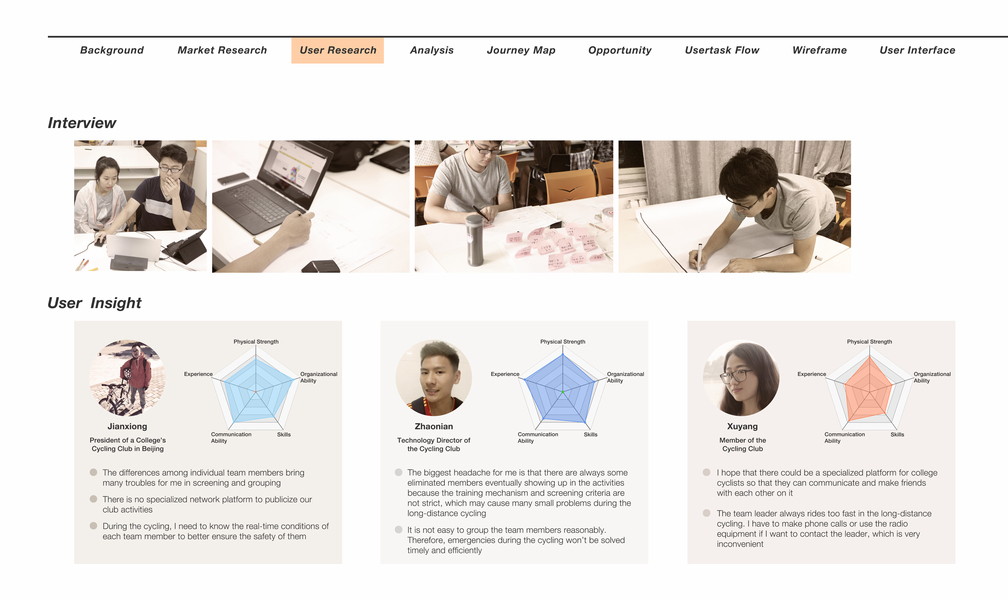Open the Journey Map tab
The width and height of the screenshot is (1008, 600).
521,50
